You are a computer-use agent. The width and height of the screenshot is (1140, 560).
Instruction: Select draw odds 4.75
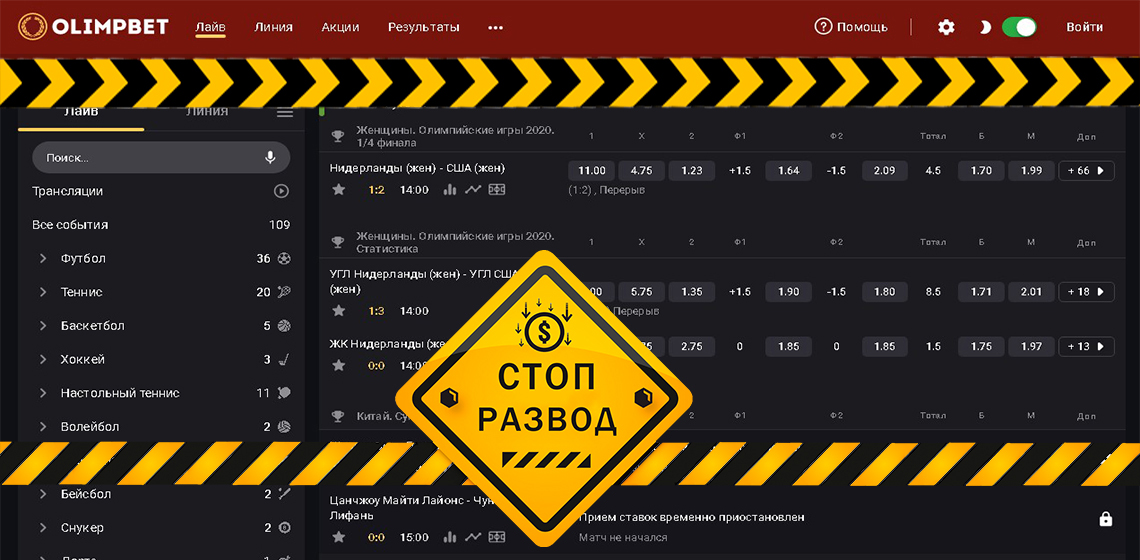pos(641,171)
